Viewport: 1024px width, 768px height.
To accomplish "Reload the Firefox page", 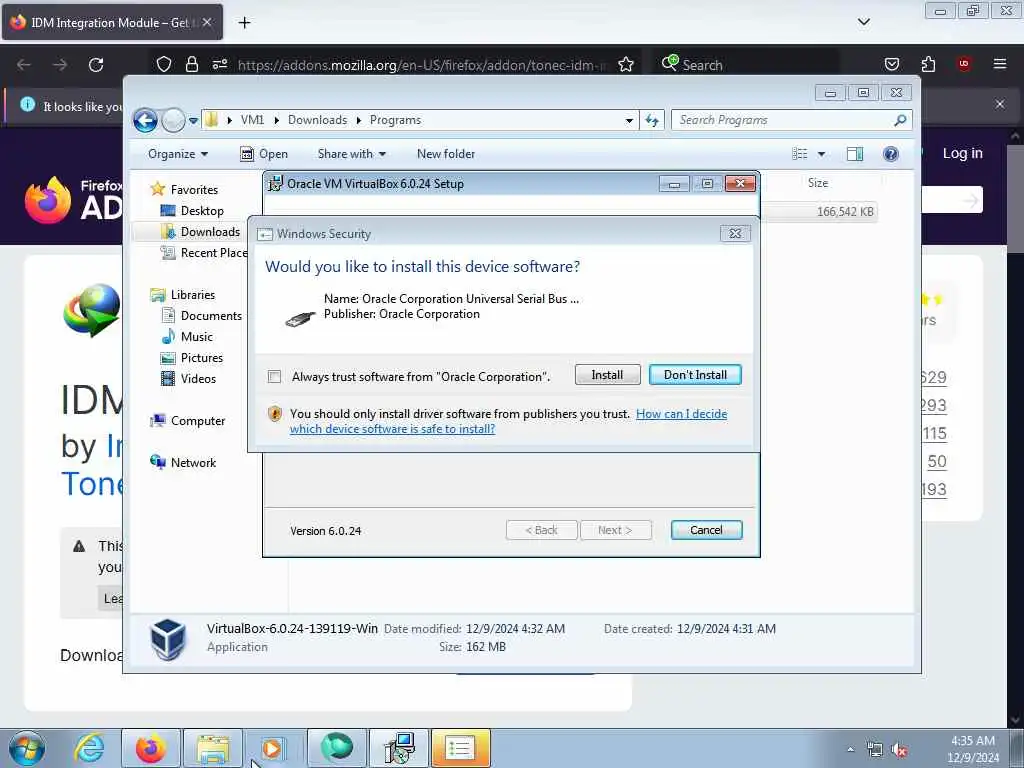I will [96, 65].
